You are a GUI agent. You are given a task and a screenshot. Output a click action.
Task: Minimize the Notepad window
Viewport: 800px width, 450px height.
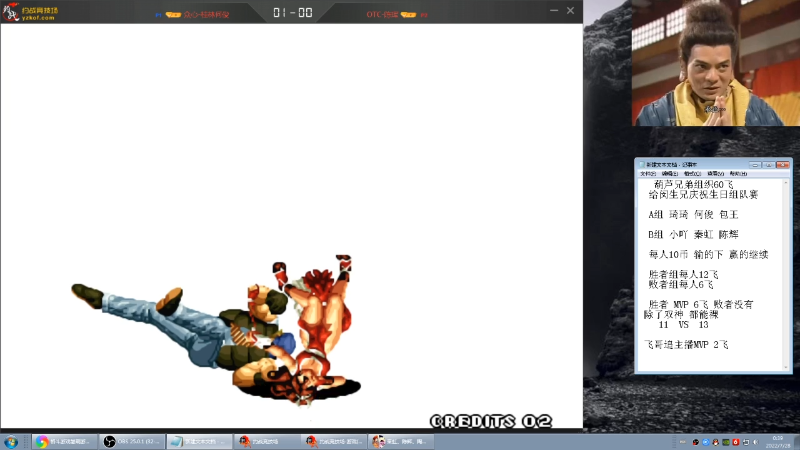coord(755,165)
